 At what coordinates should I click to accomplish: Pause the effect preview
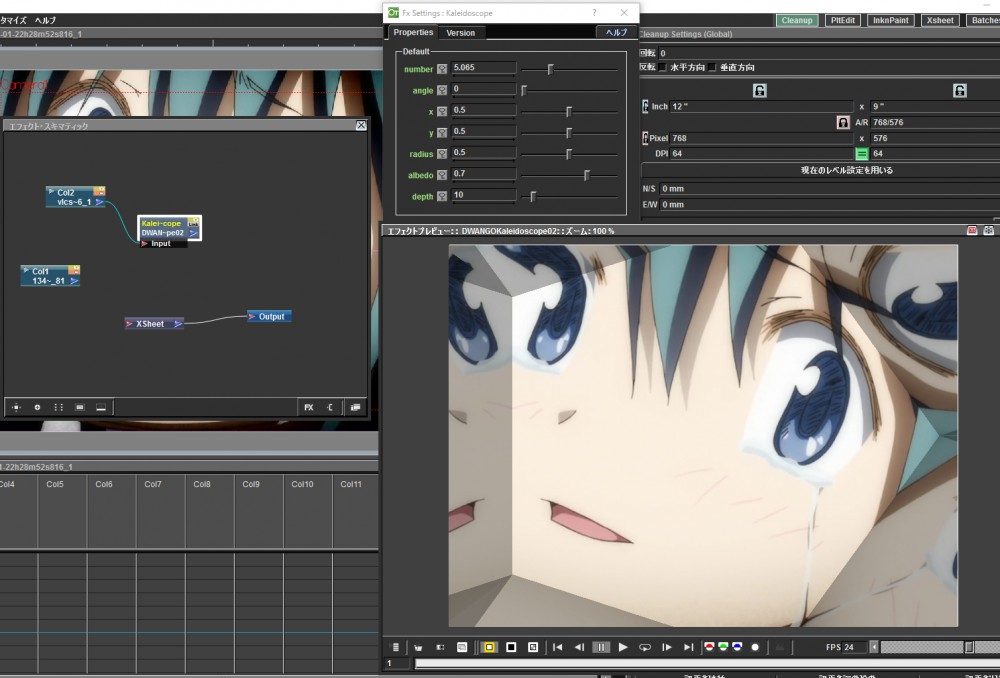point(601,647)
